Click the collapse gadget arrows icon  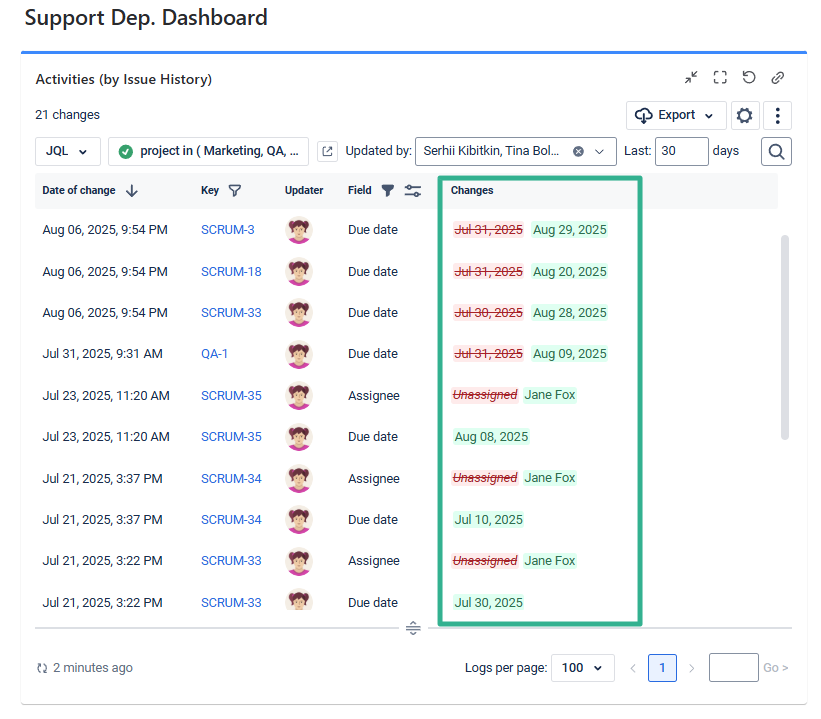(691, 78)
